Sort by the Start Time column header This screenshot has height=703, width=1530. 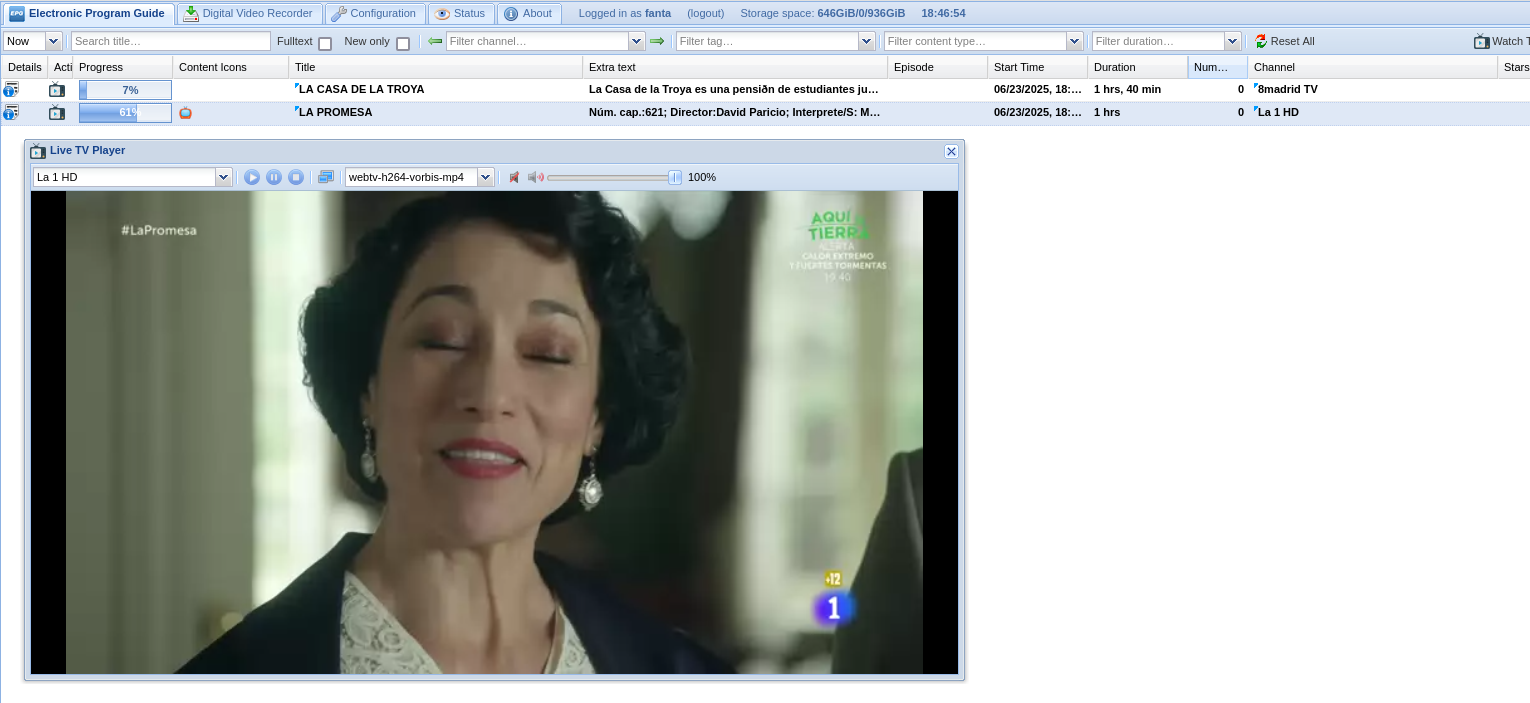(1037, 67)
